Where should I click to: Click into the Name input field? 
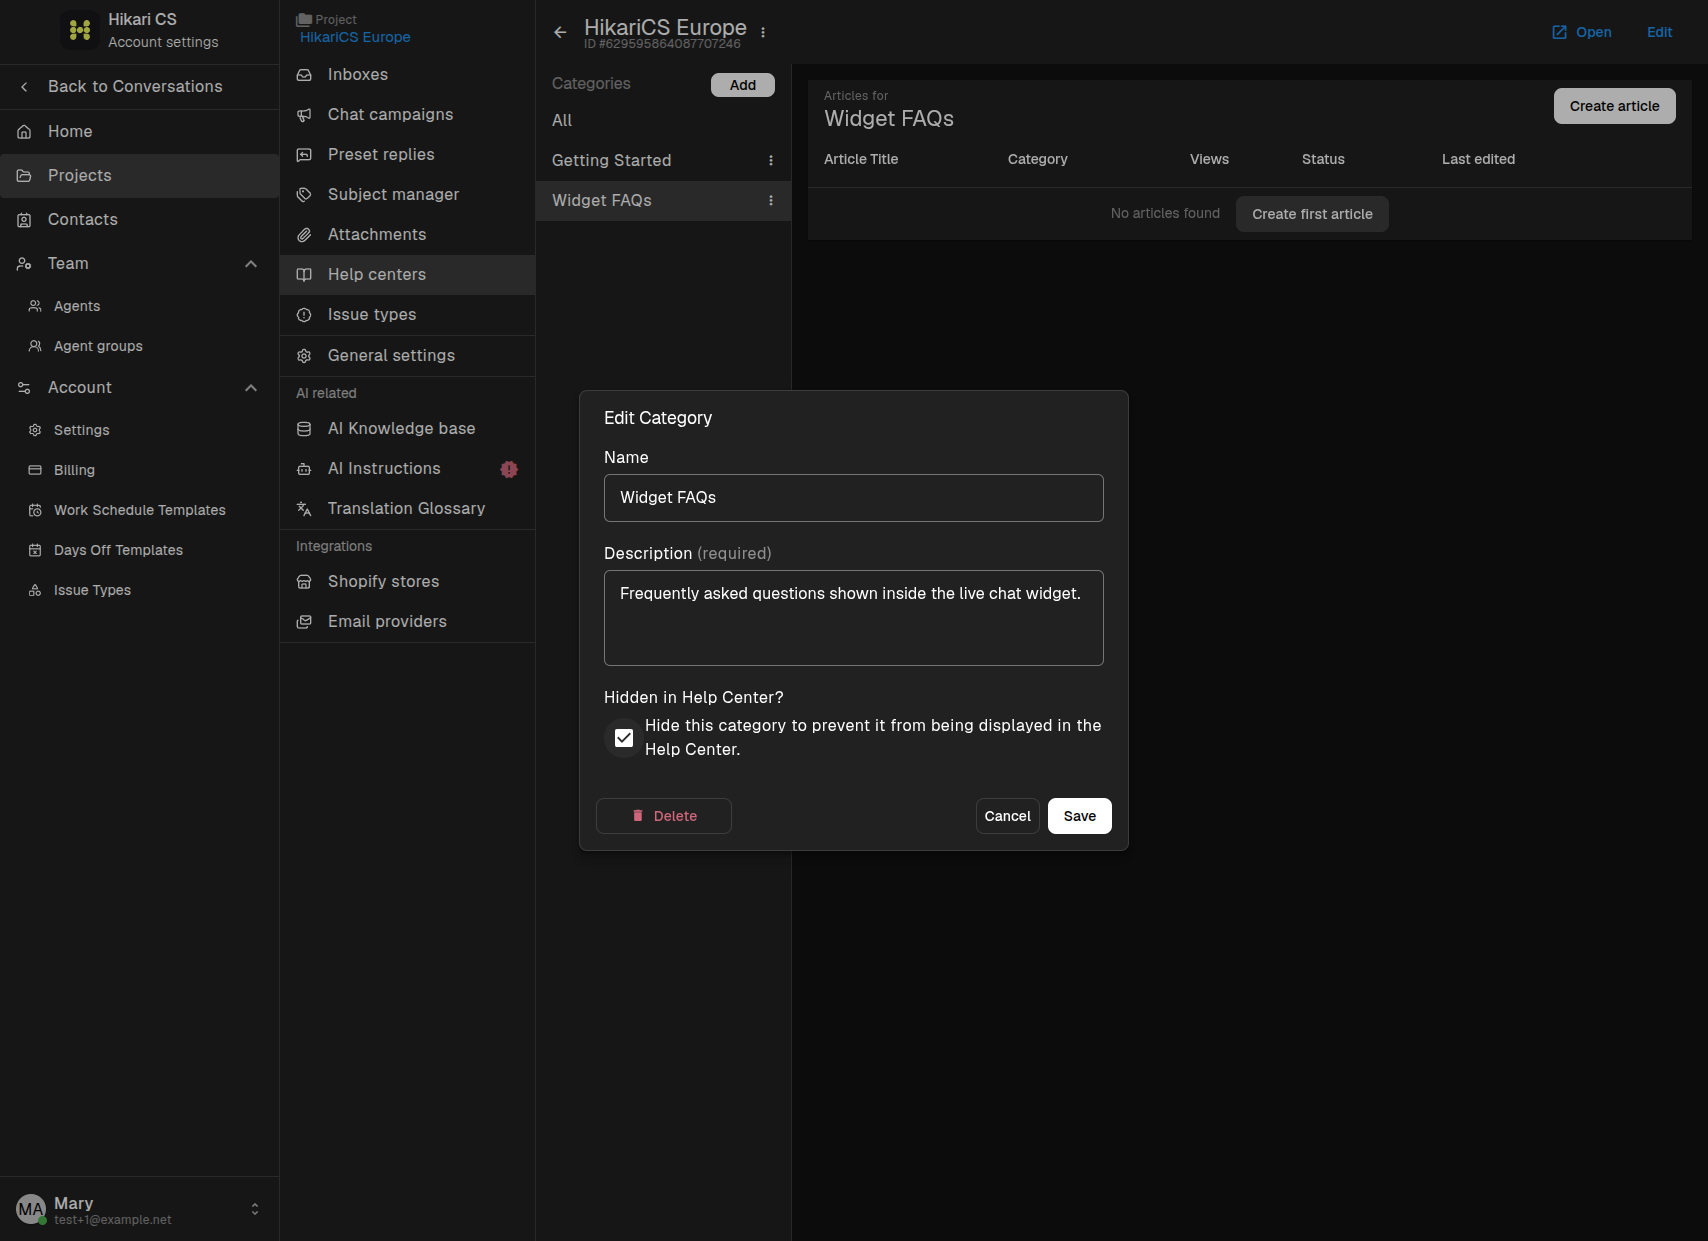pyautogui.click(x=854, y=498)
